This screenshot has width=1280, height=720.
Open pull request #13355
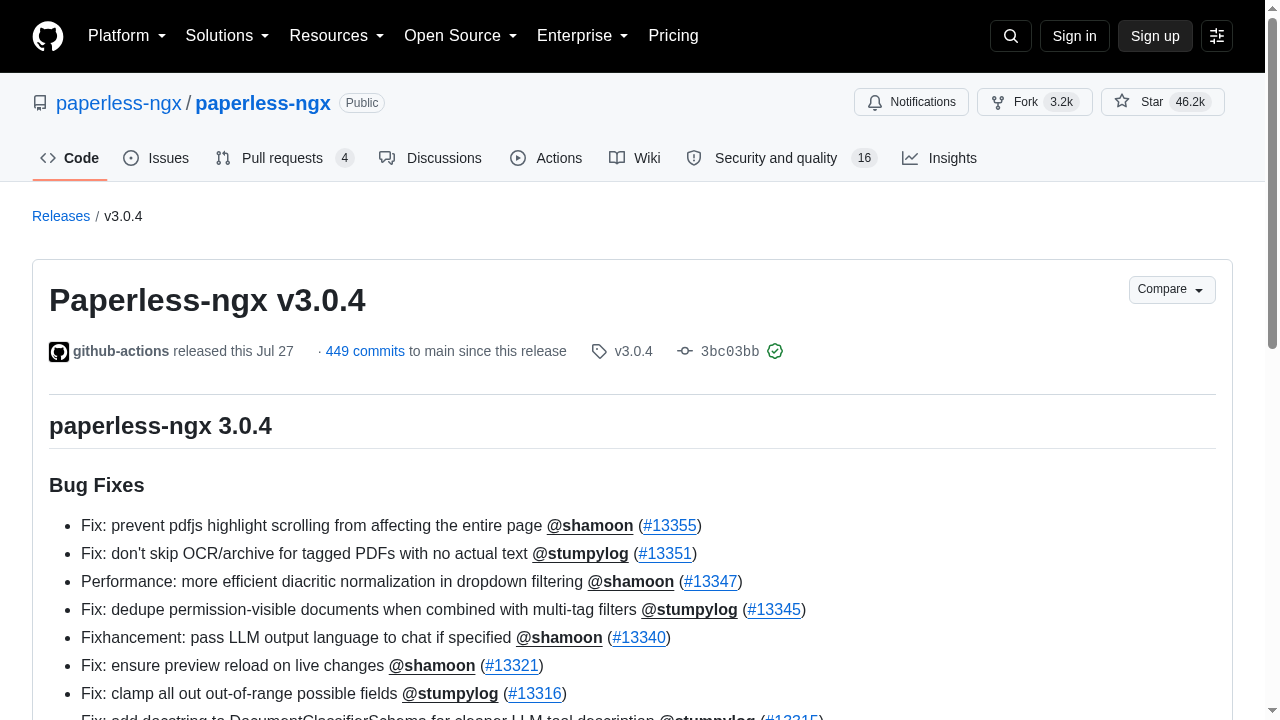point(670,525)
